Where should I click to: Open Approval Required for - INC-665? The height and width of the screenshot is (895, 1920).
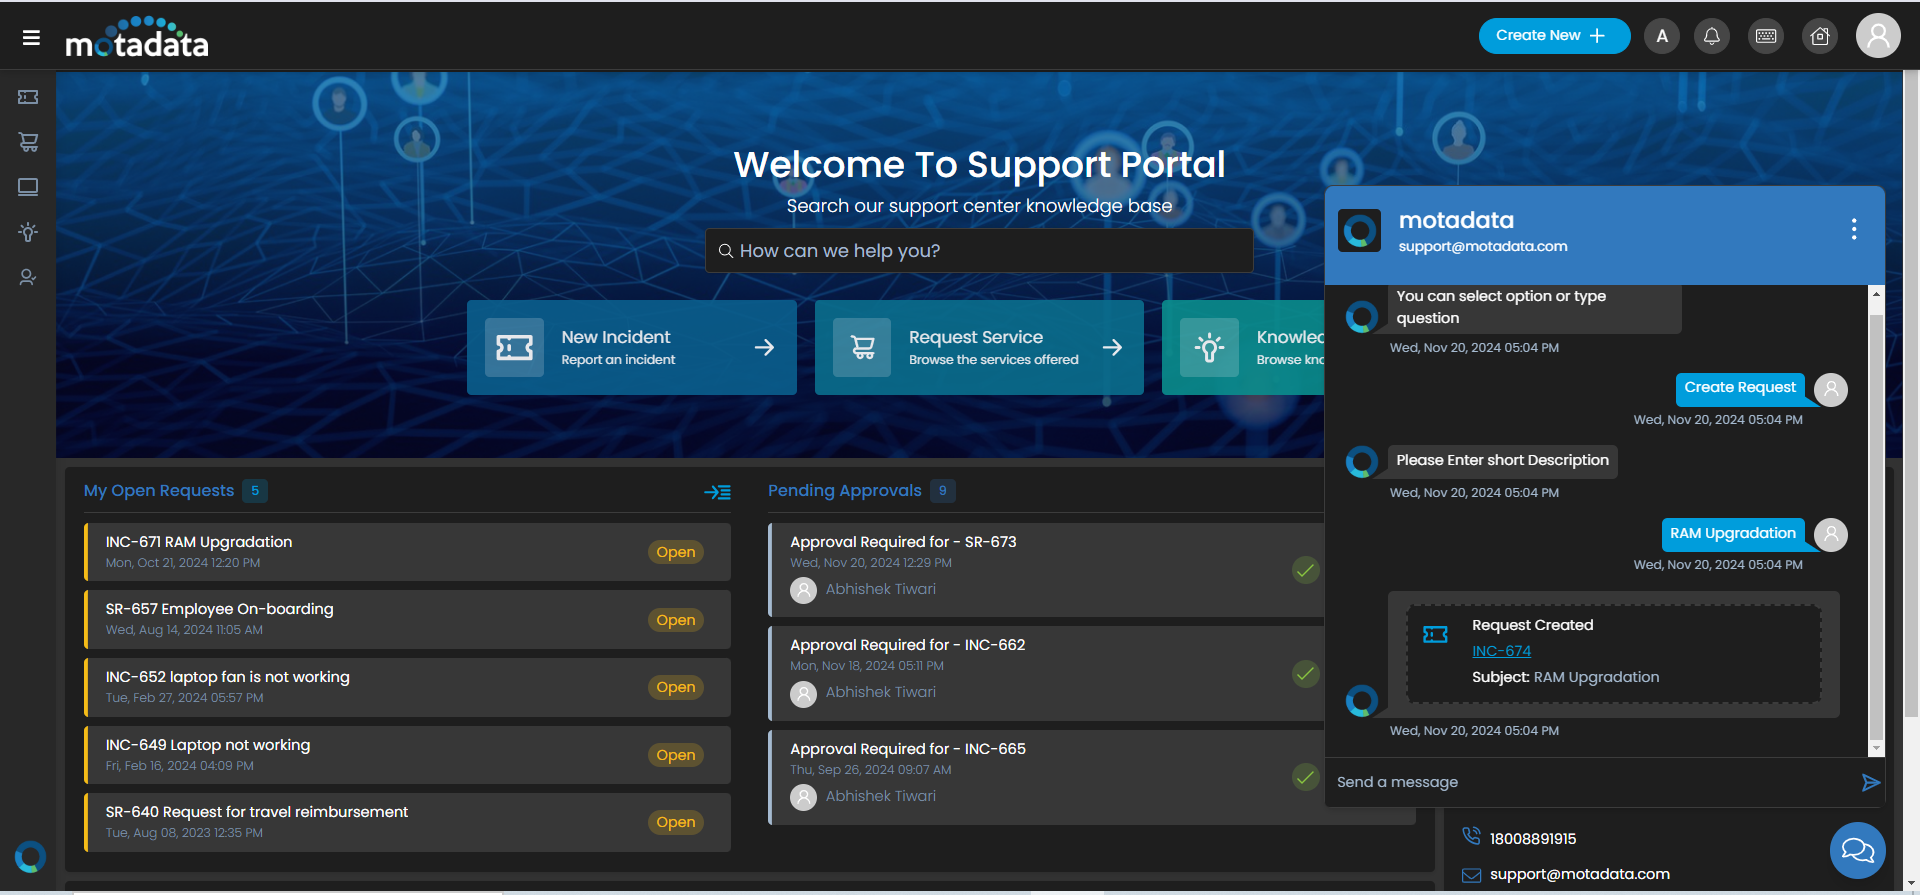click(x=908, y=749)
